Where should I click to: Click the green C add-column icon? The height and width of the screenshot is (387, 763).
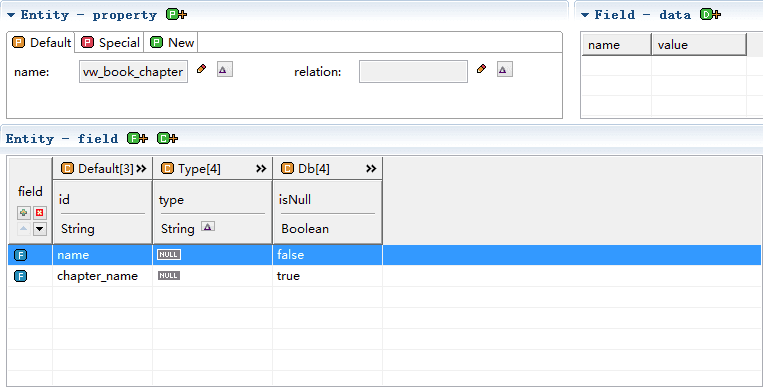click(x=167, y=139)
